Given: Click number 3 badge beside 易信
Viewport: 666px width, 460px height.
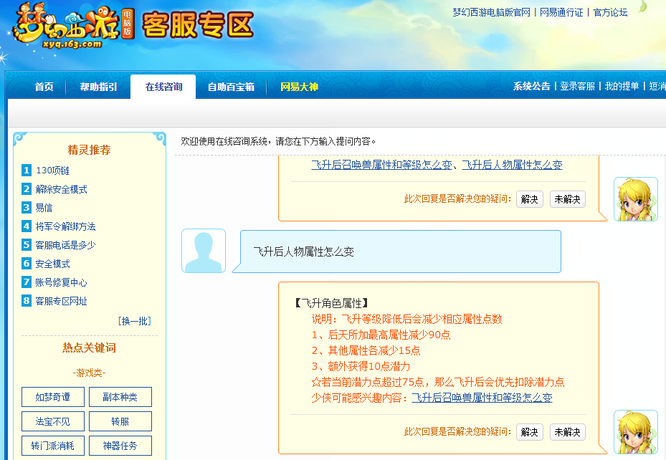Looking at the screenshot, I should click(x=26, y=208).
